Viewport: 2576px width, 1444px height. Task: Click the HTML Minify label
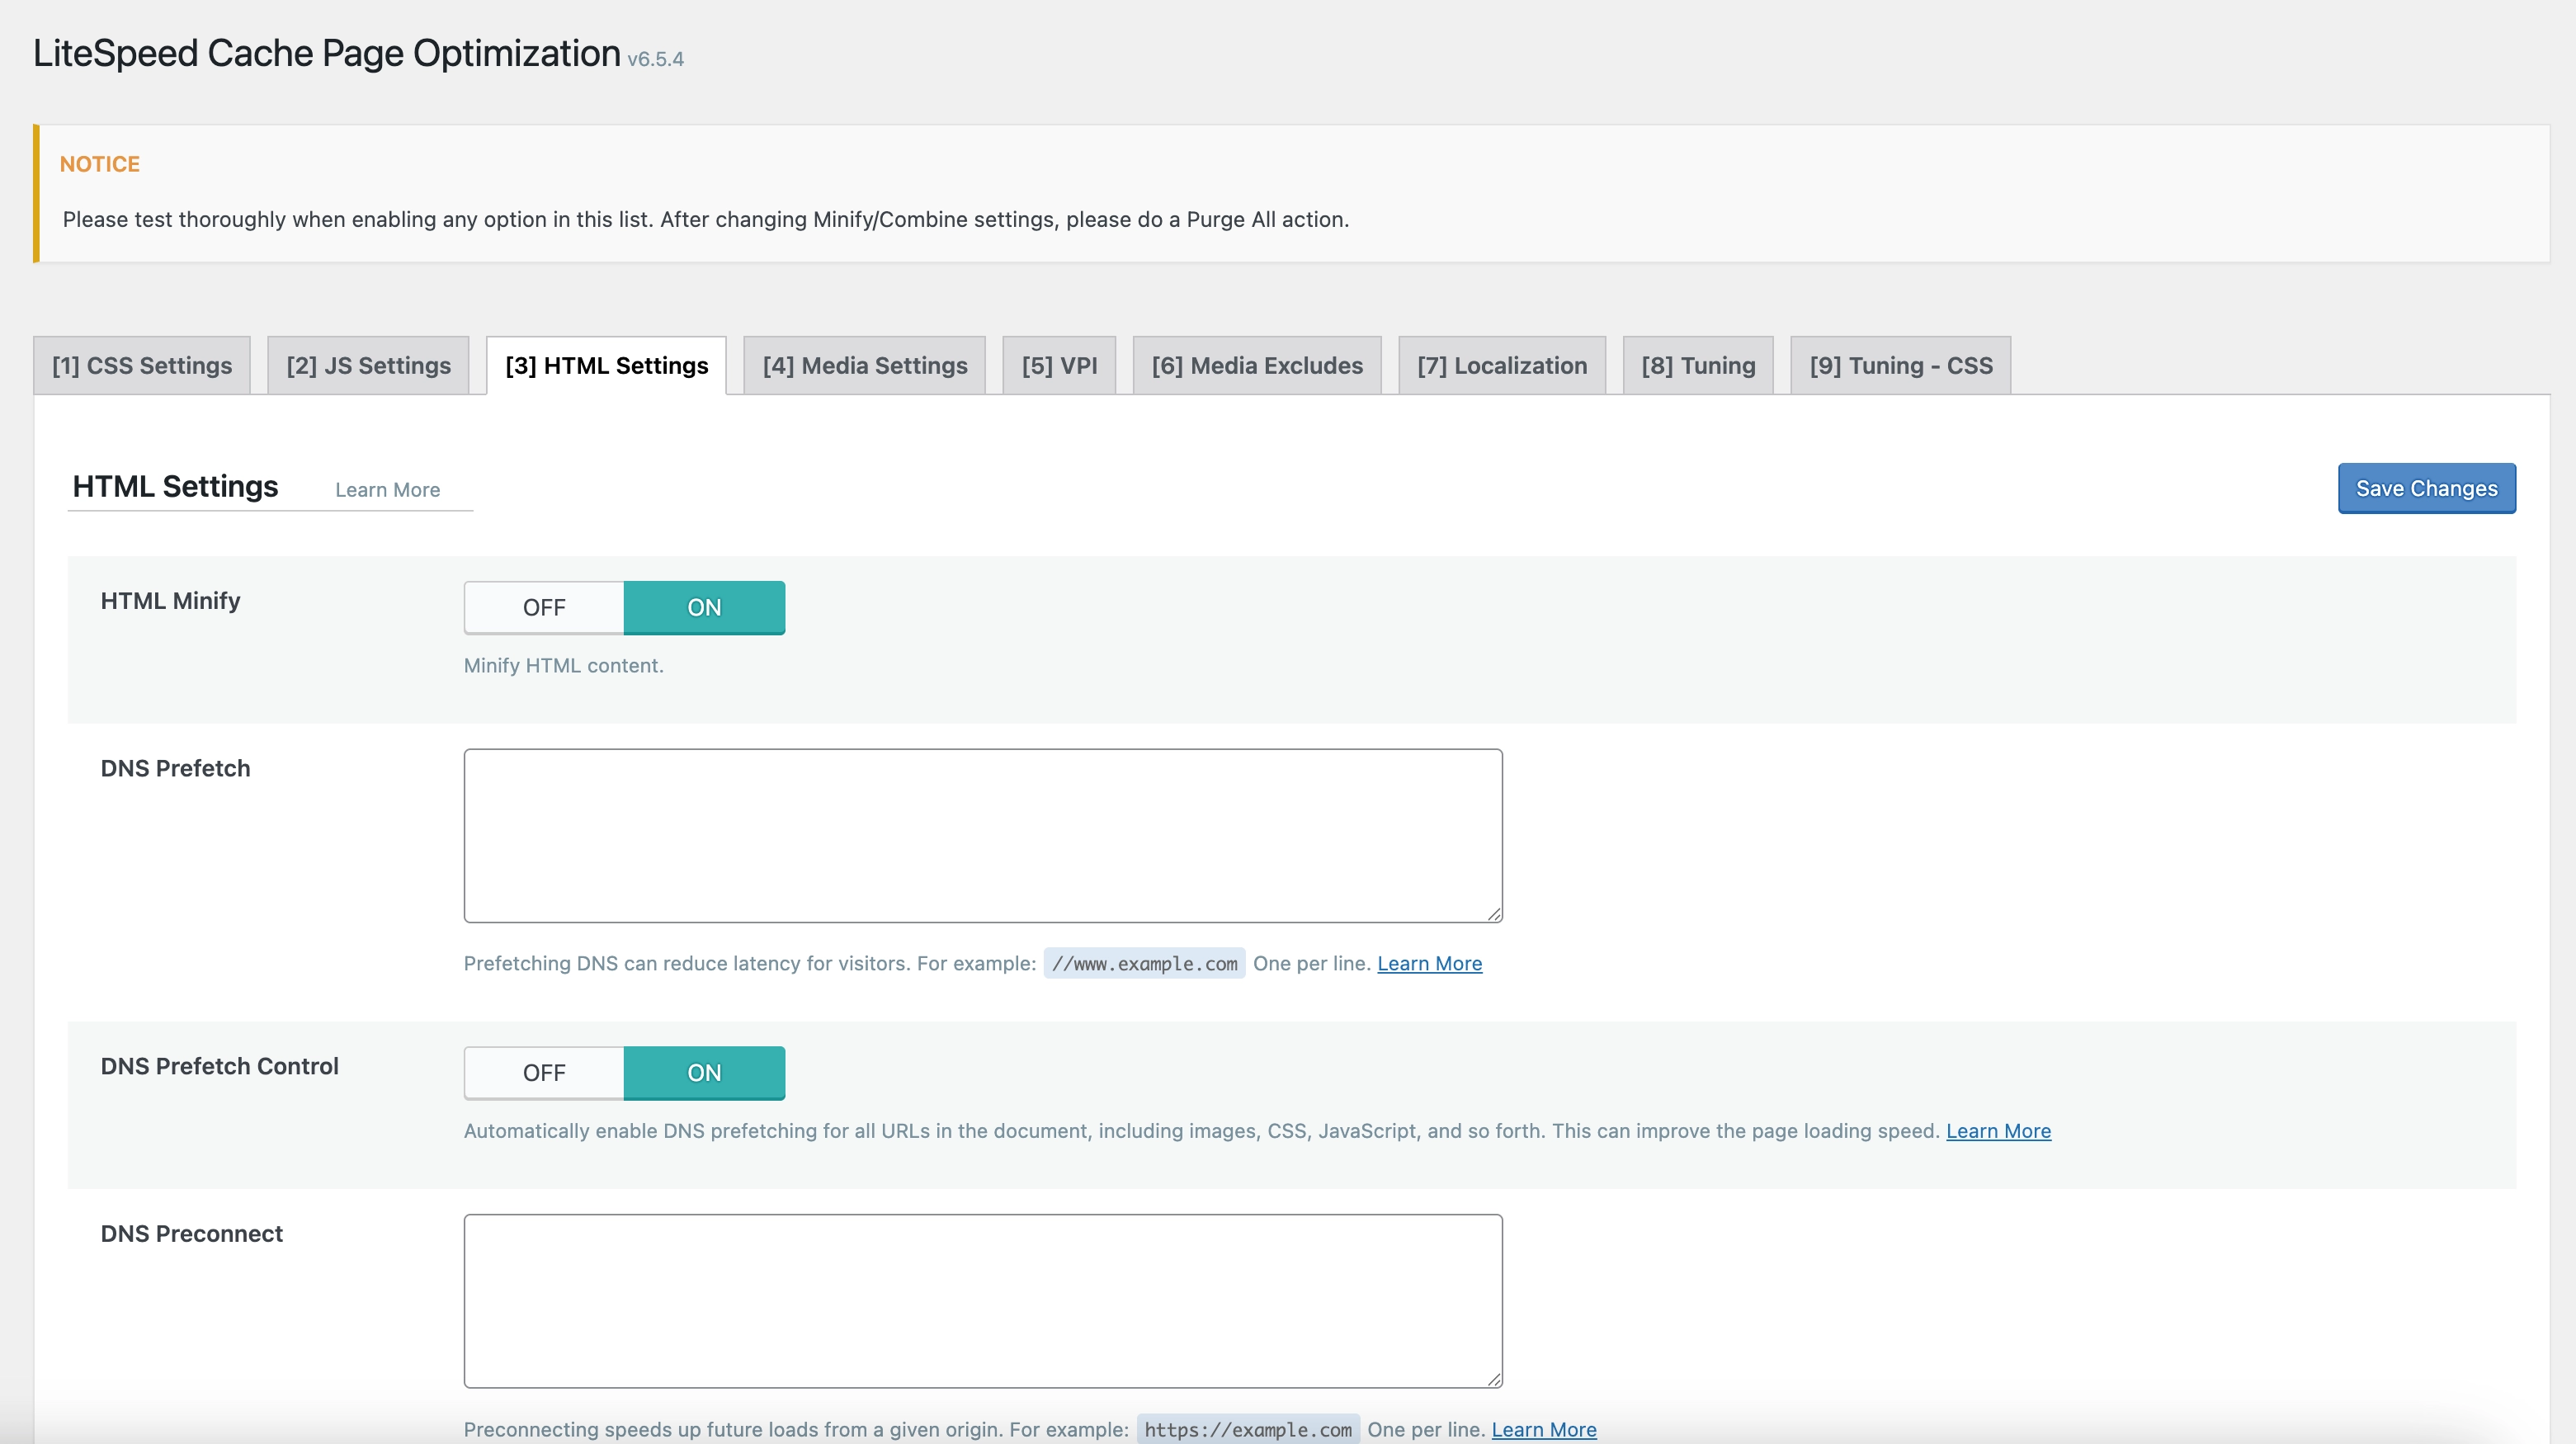pos(170,600)
